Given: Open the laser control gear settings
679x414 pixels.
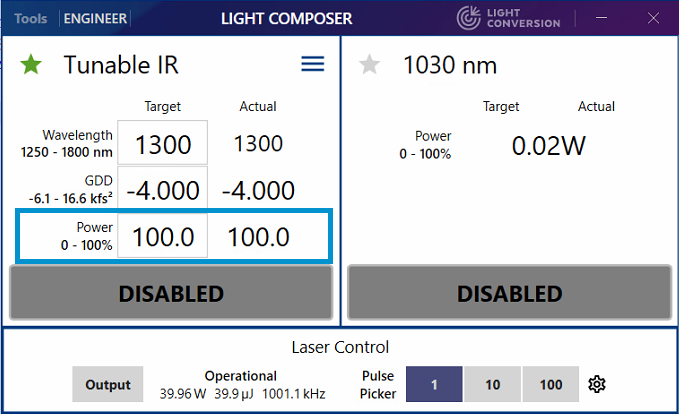Looking at the screenshot, I should 597,384.
